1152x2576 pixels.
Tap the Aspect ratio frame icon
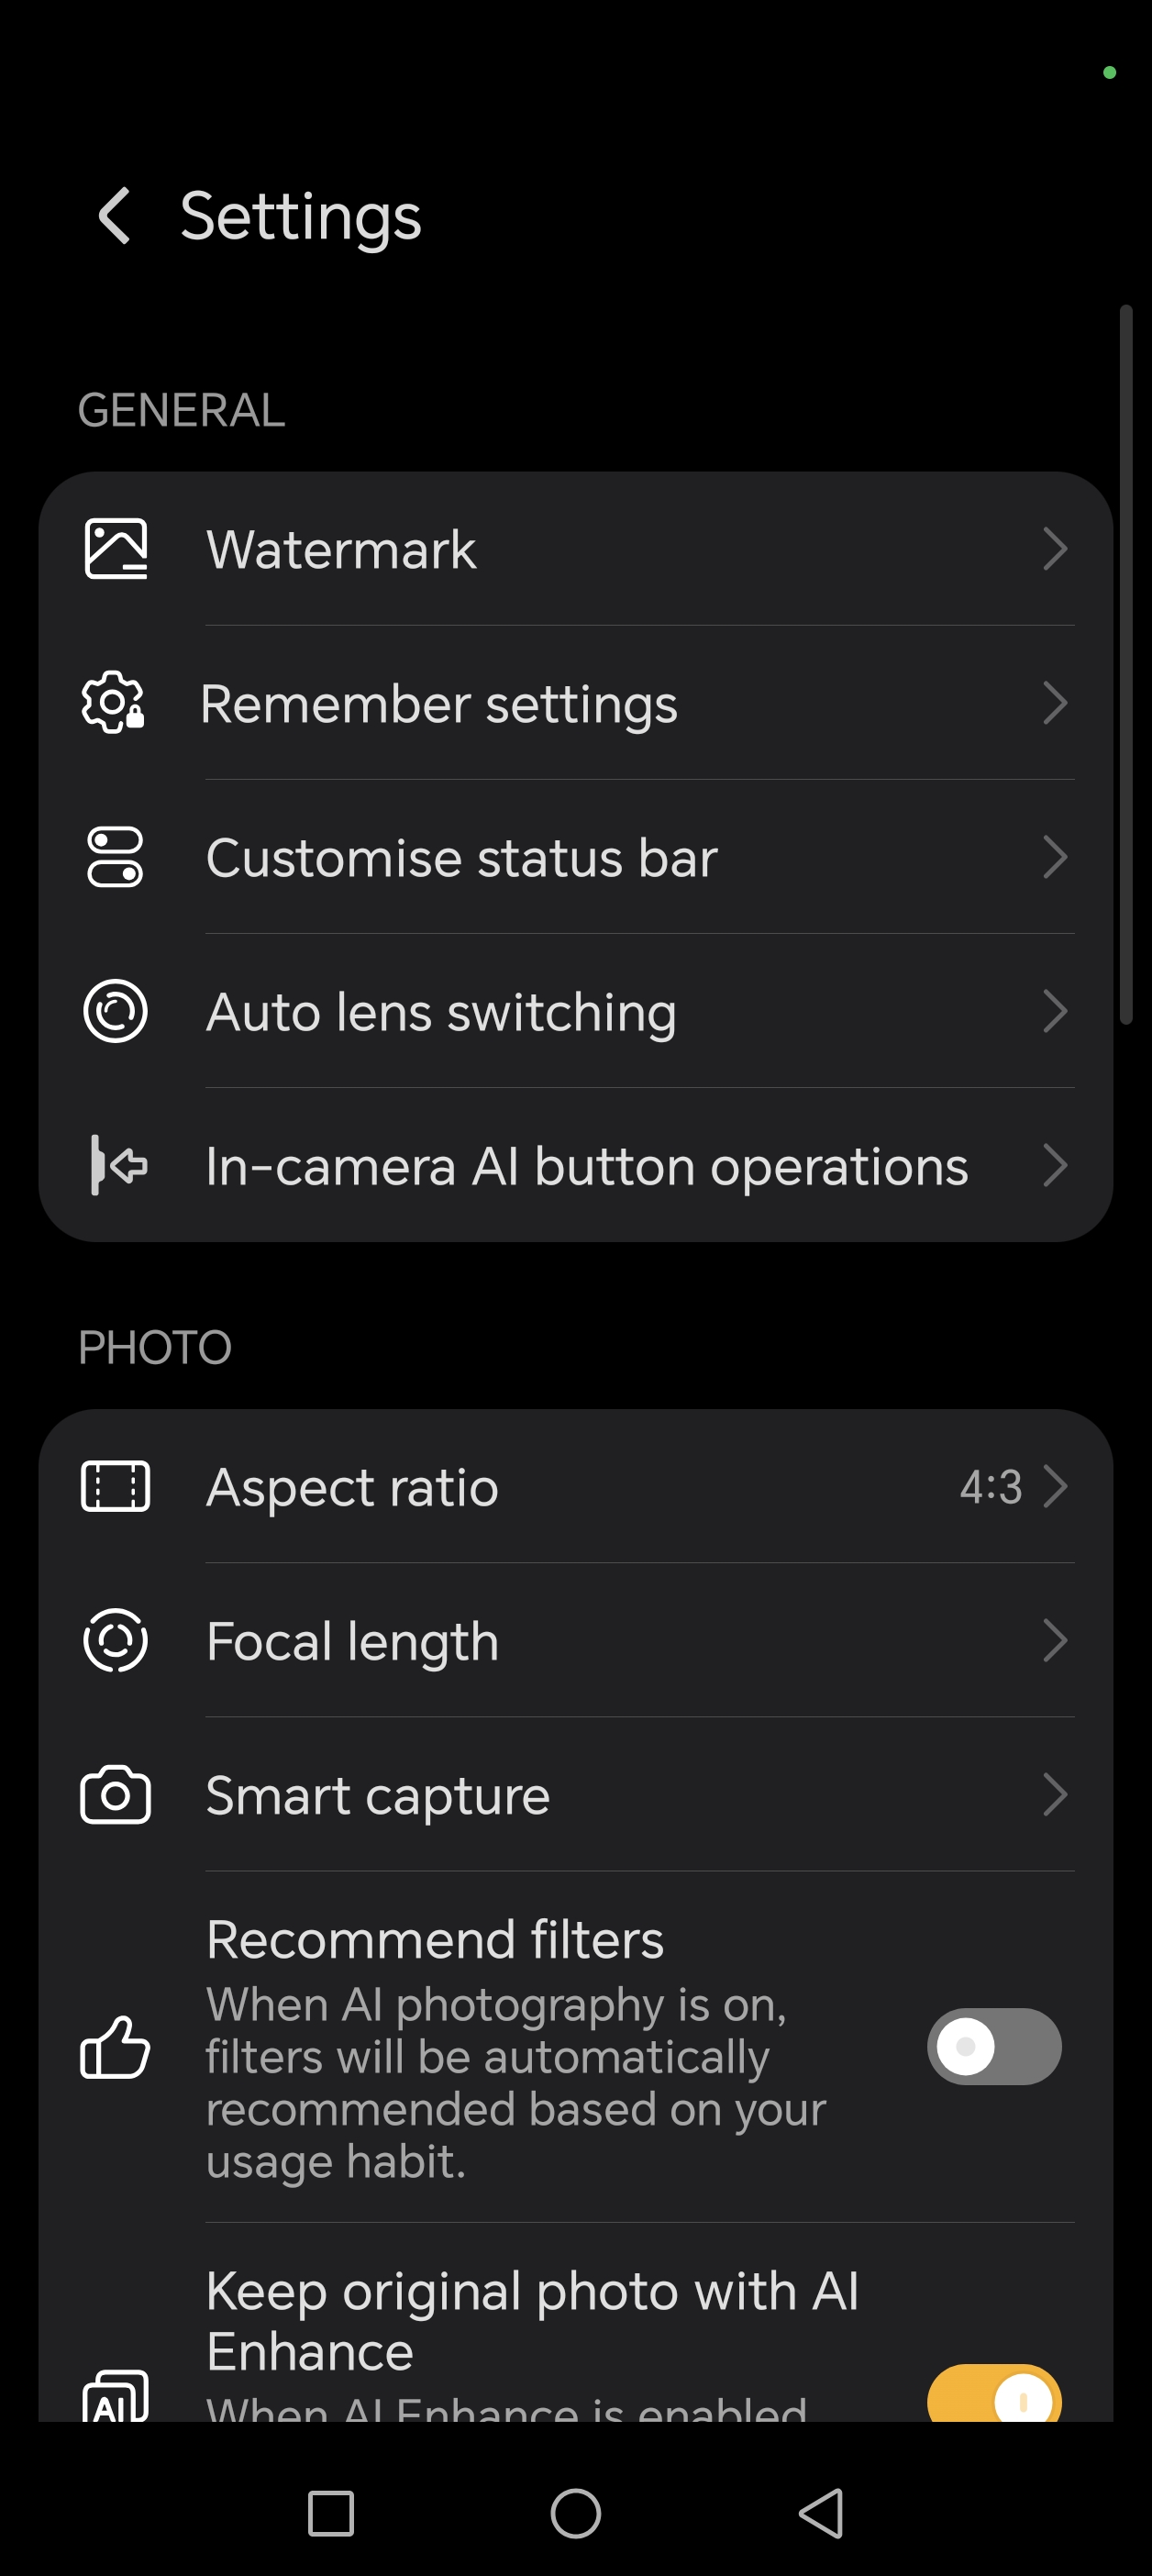(x=116, y=1486)
